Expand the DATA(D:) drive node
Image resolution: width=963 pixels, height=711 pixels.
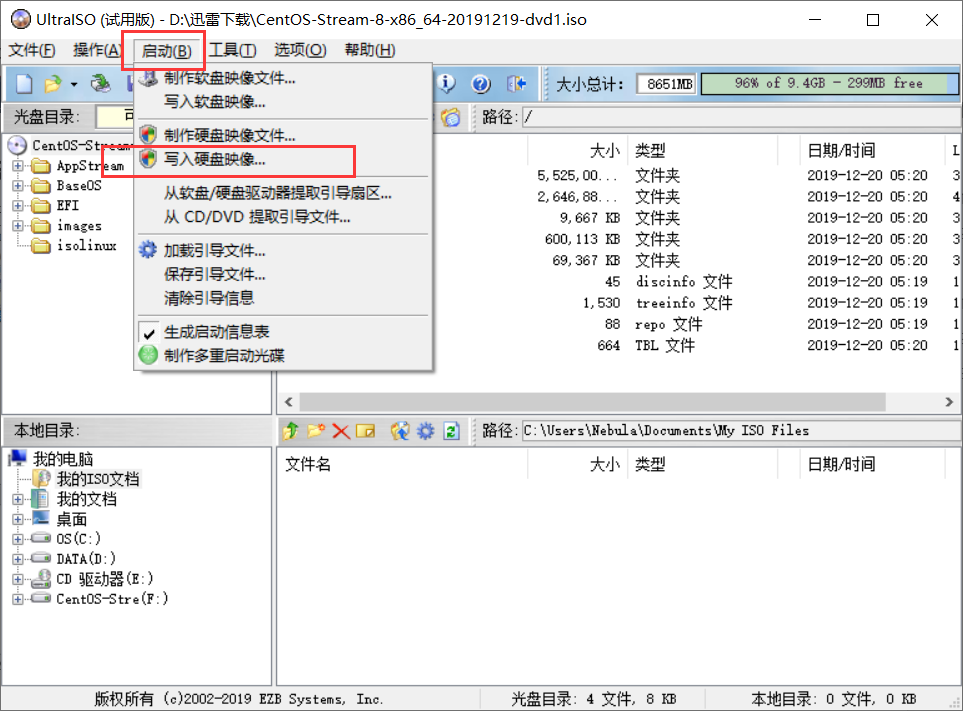pyautogui.click(x=18, y=559)
